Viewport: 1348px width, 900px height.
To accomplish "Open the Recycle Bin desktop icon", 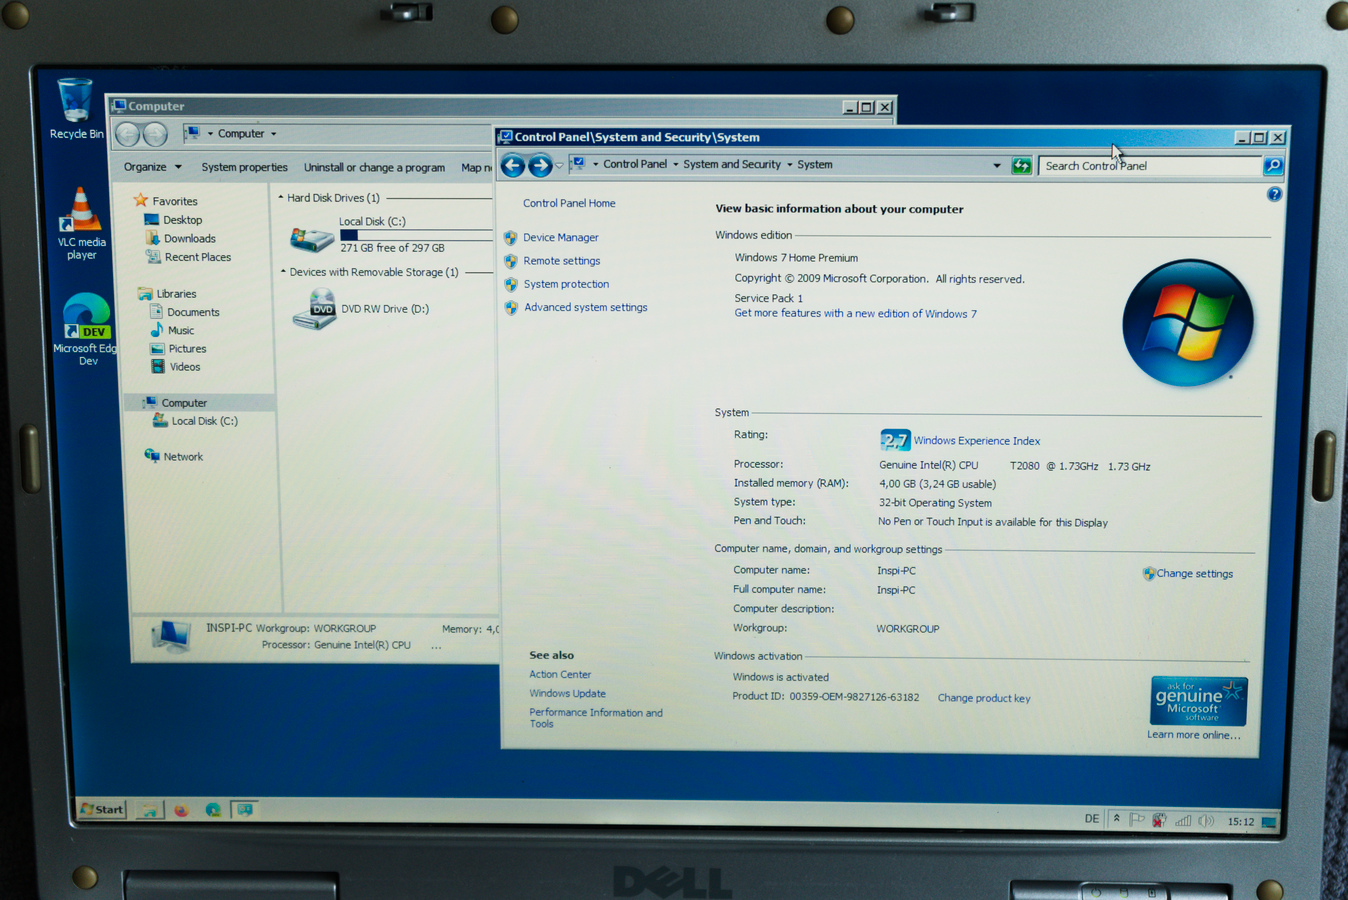I will 75,108.
